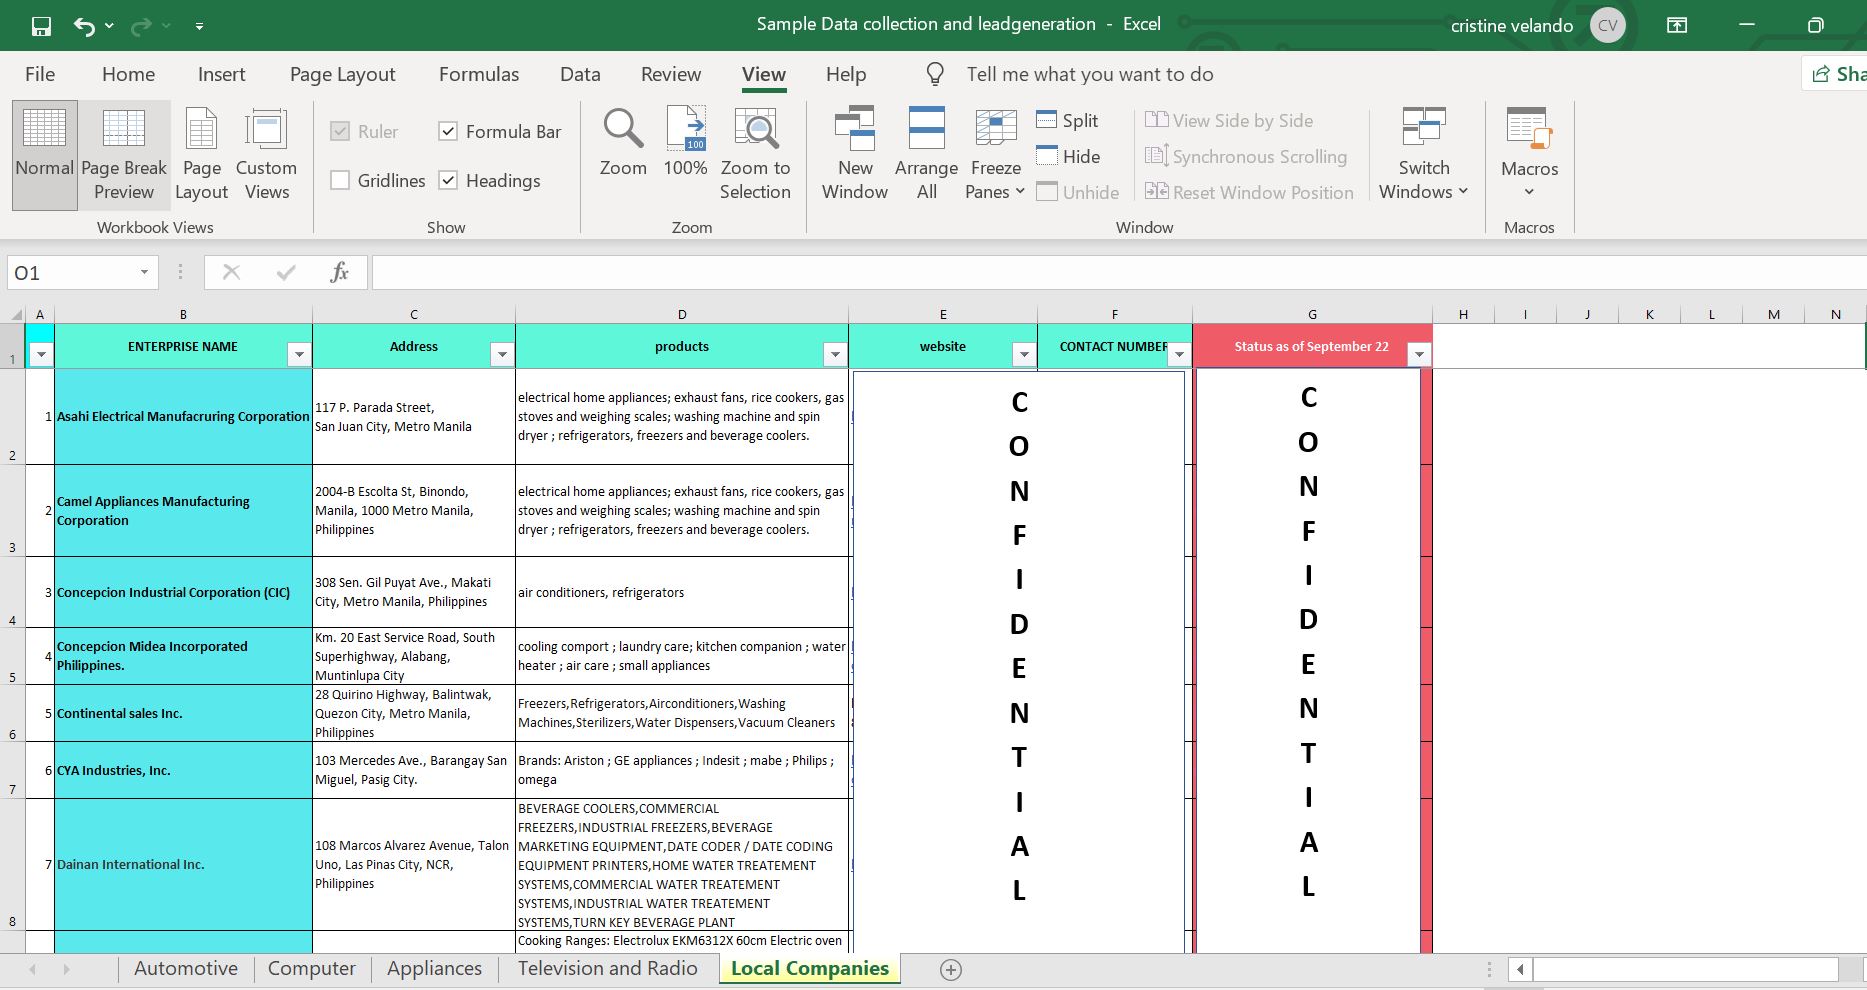1867x990 pixels.
Task: Open Custom Views
Action: click(x=266, y=155)
